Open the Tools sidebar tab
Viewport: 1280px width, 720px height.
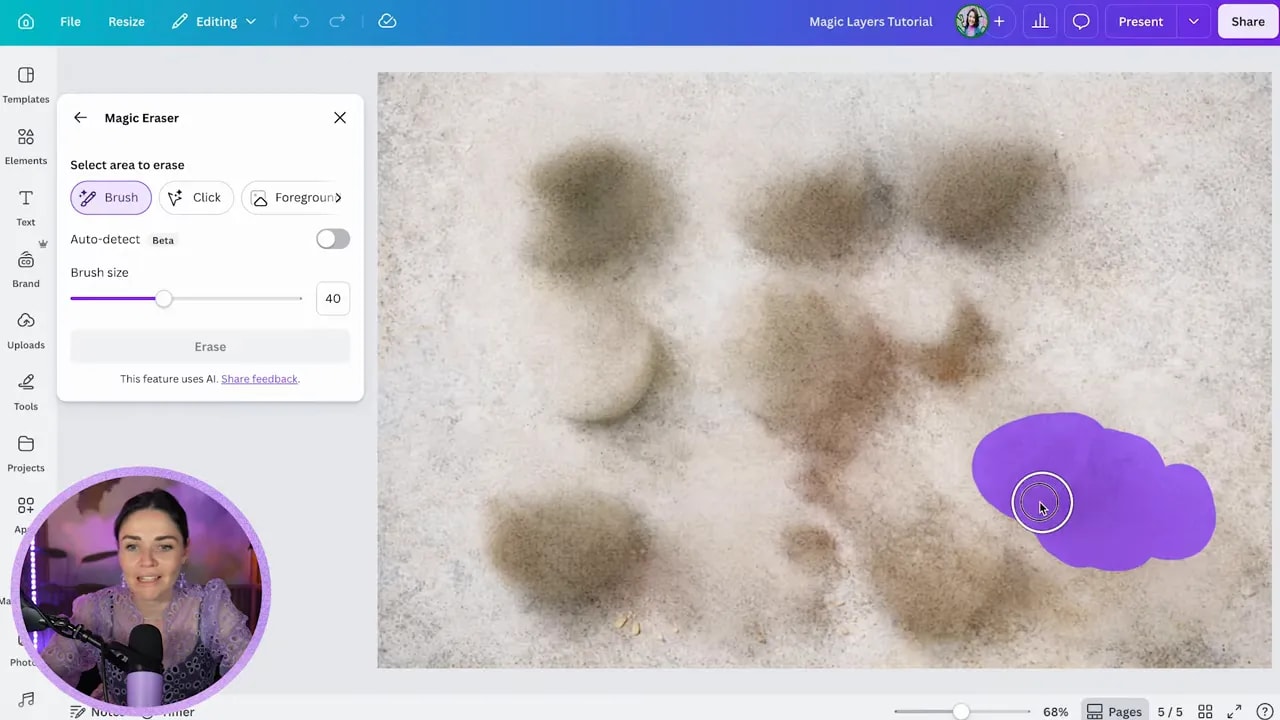(x=26, y=392)
